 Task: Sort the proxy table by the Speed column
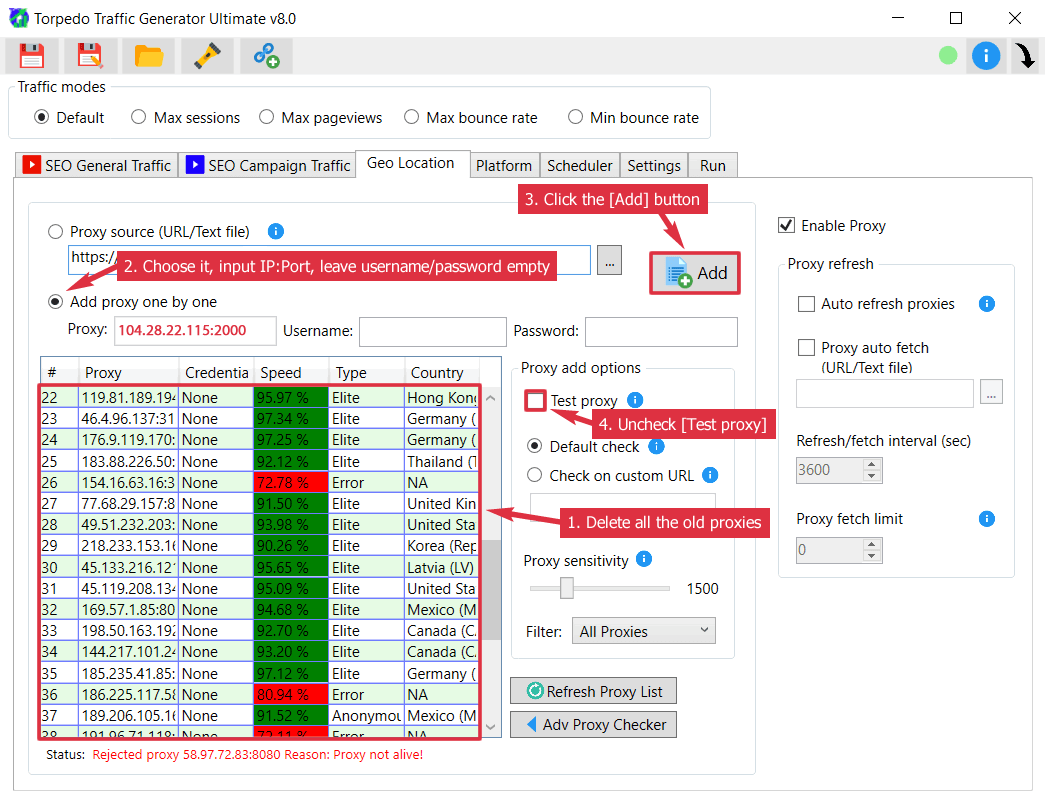291,373
